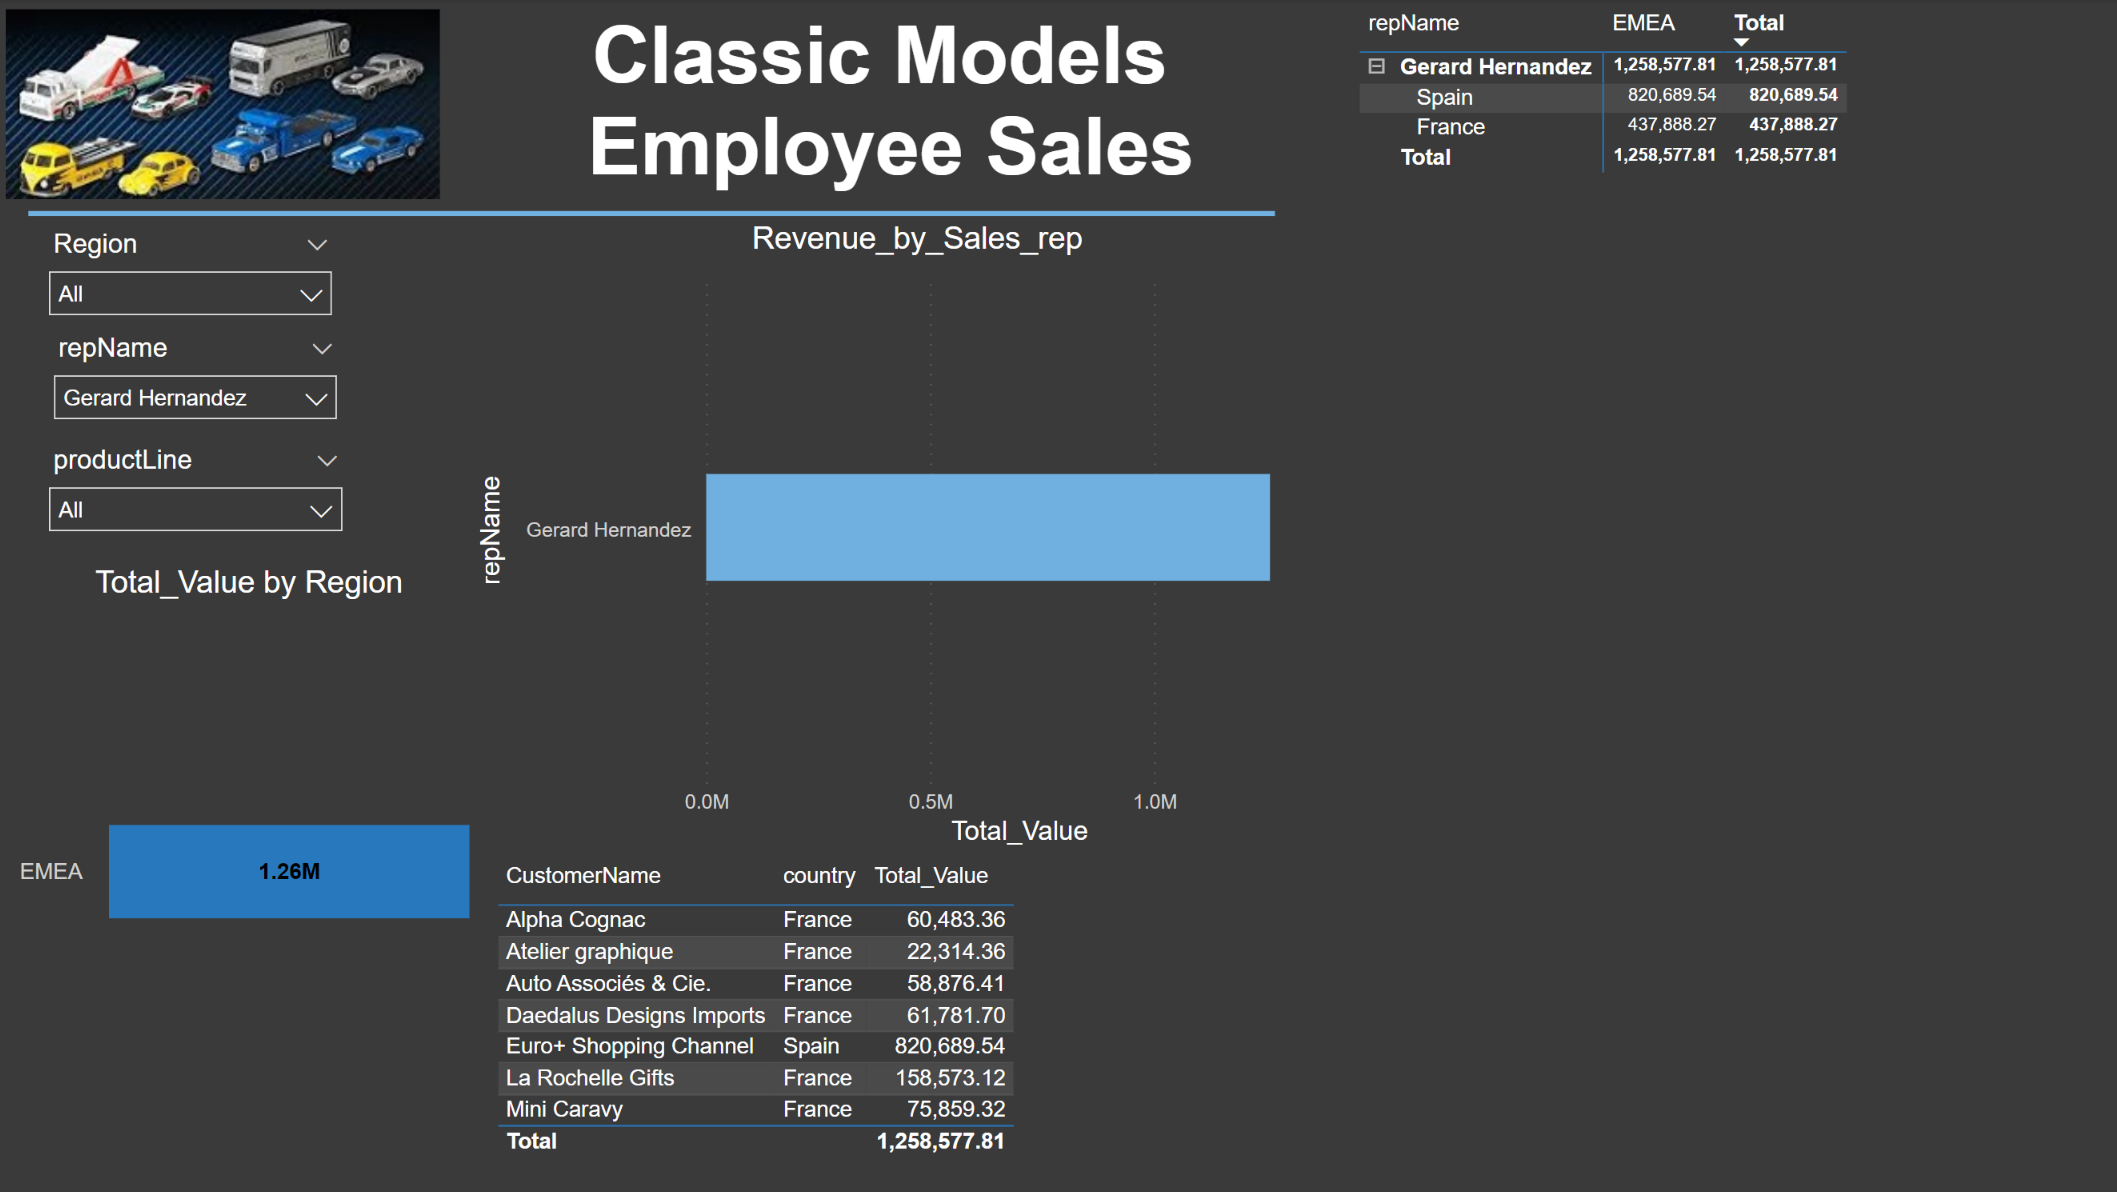Select the Daedalus Designs Imports row
This screenshot has height=1192, width=2117.
pos(756,1016)
